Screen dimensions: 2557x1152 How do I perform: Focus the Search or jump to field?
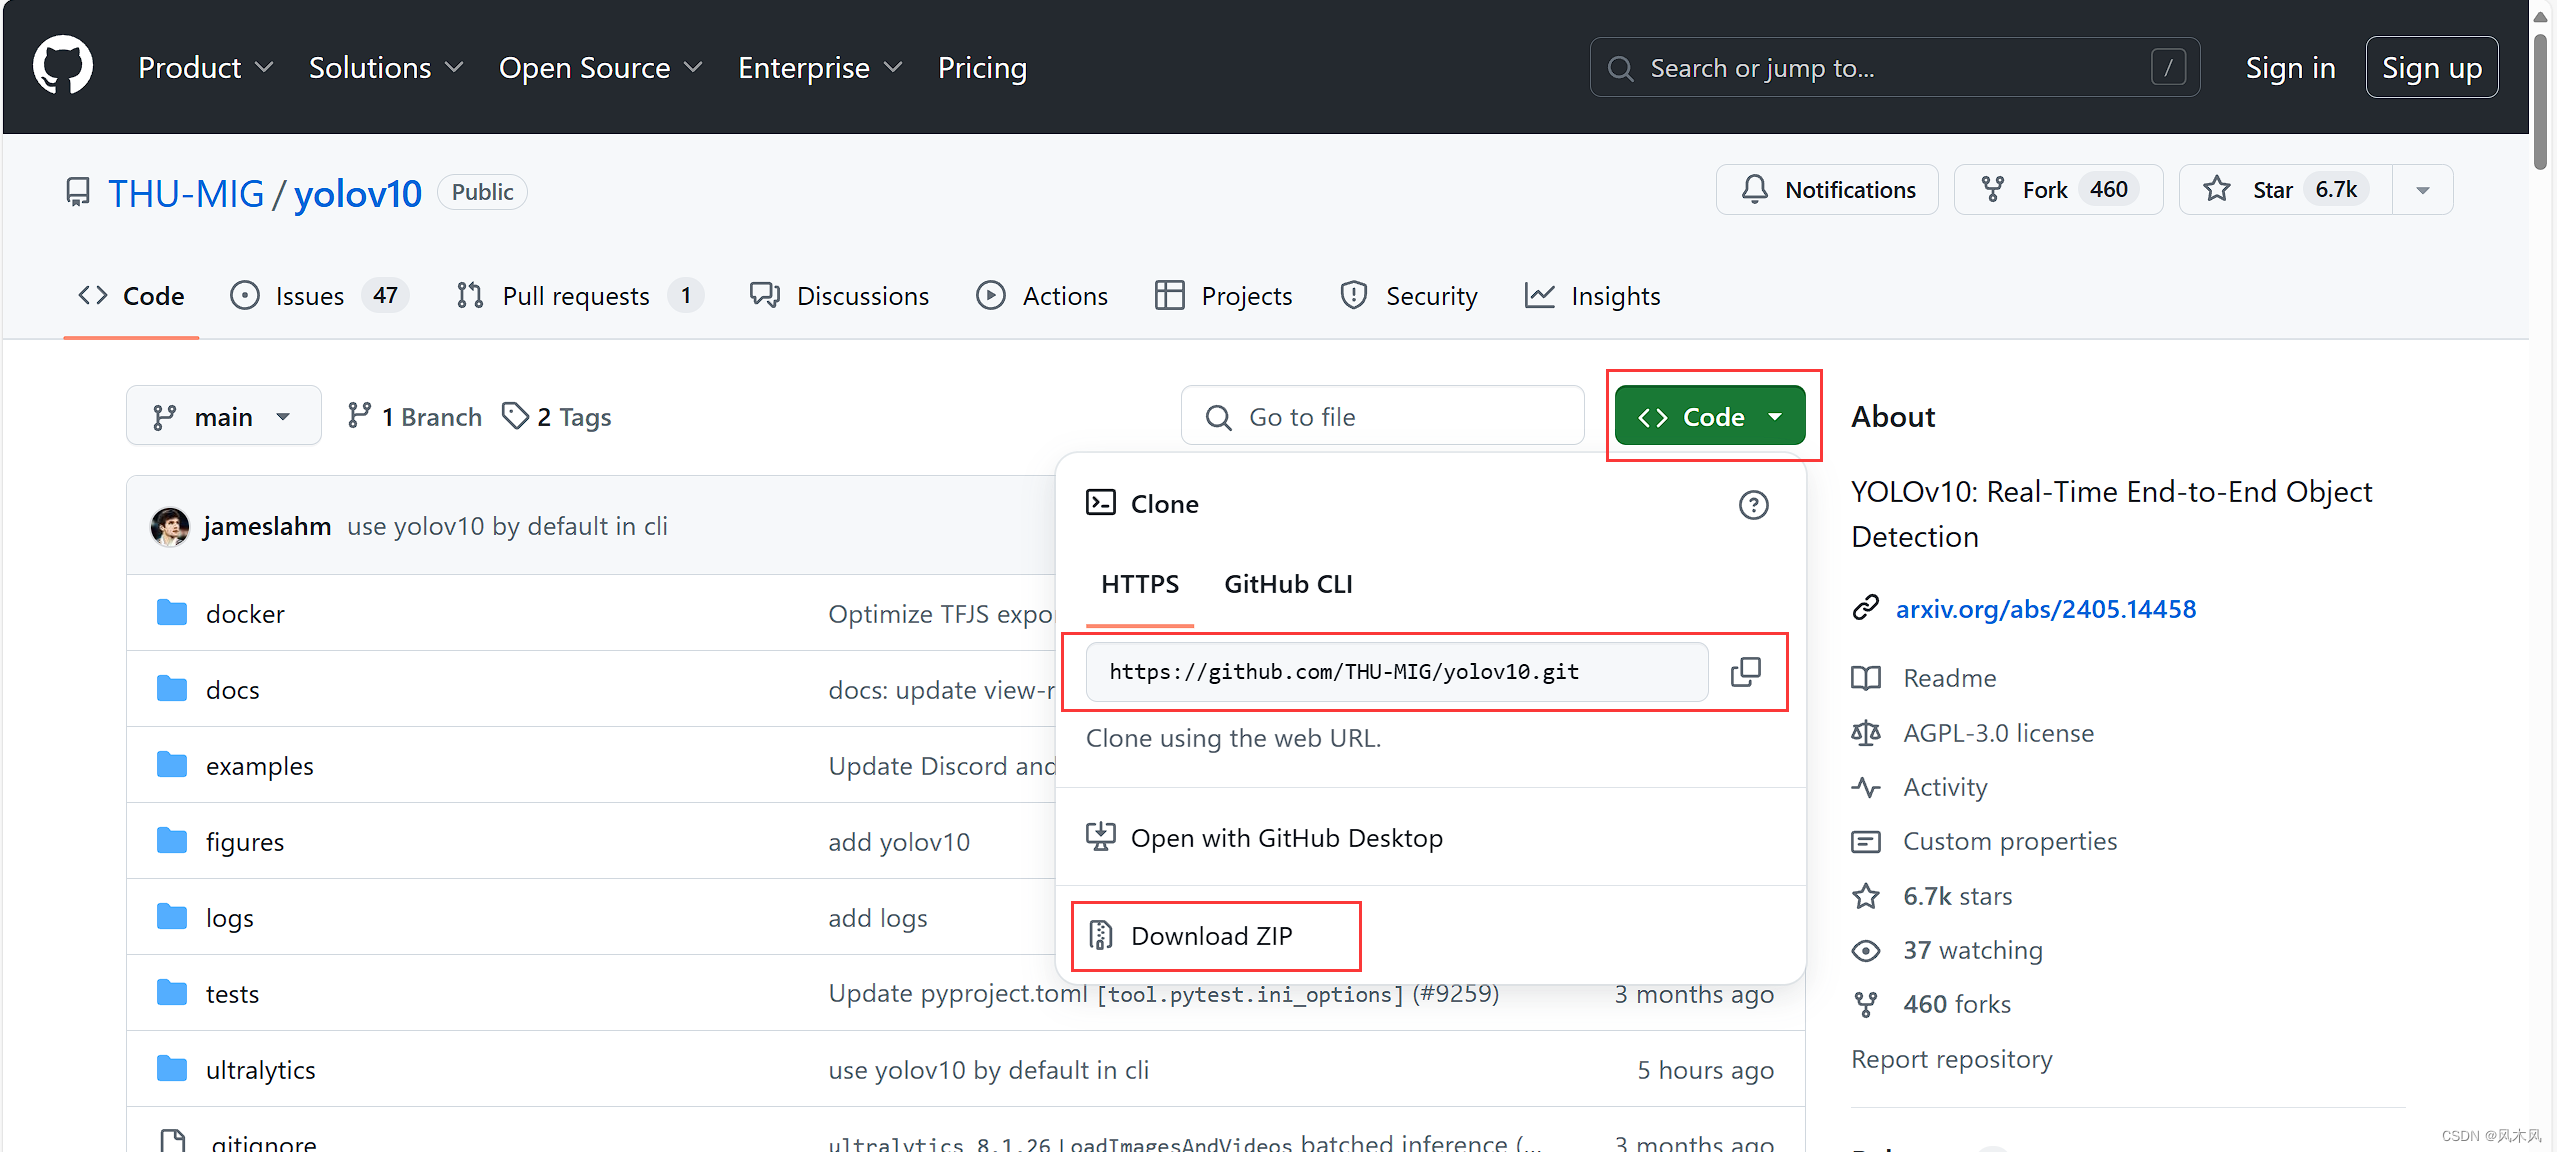1894,68
